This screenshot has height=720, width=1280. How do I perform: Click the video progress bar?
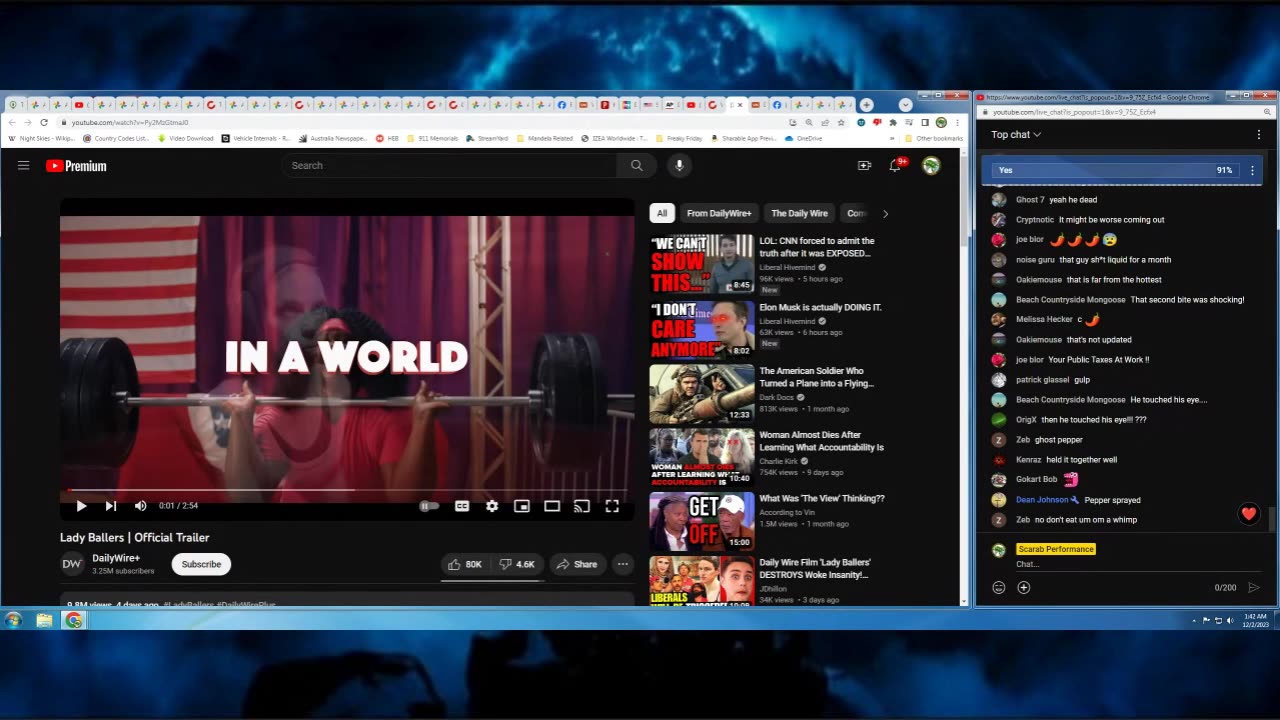pos(347,490)
